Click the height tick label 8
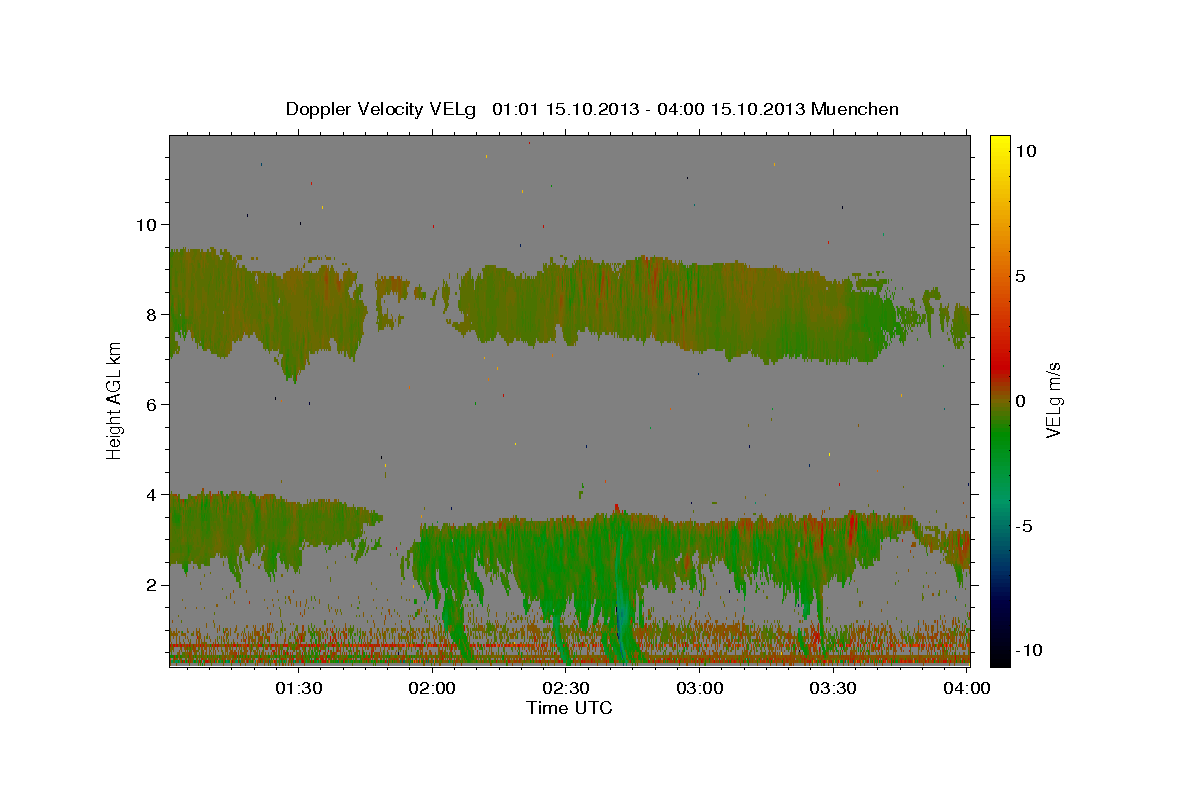Image resolution: width=1200 pixels, height=800 pixels. pos(151,314)
